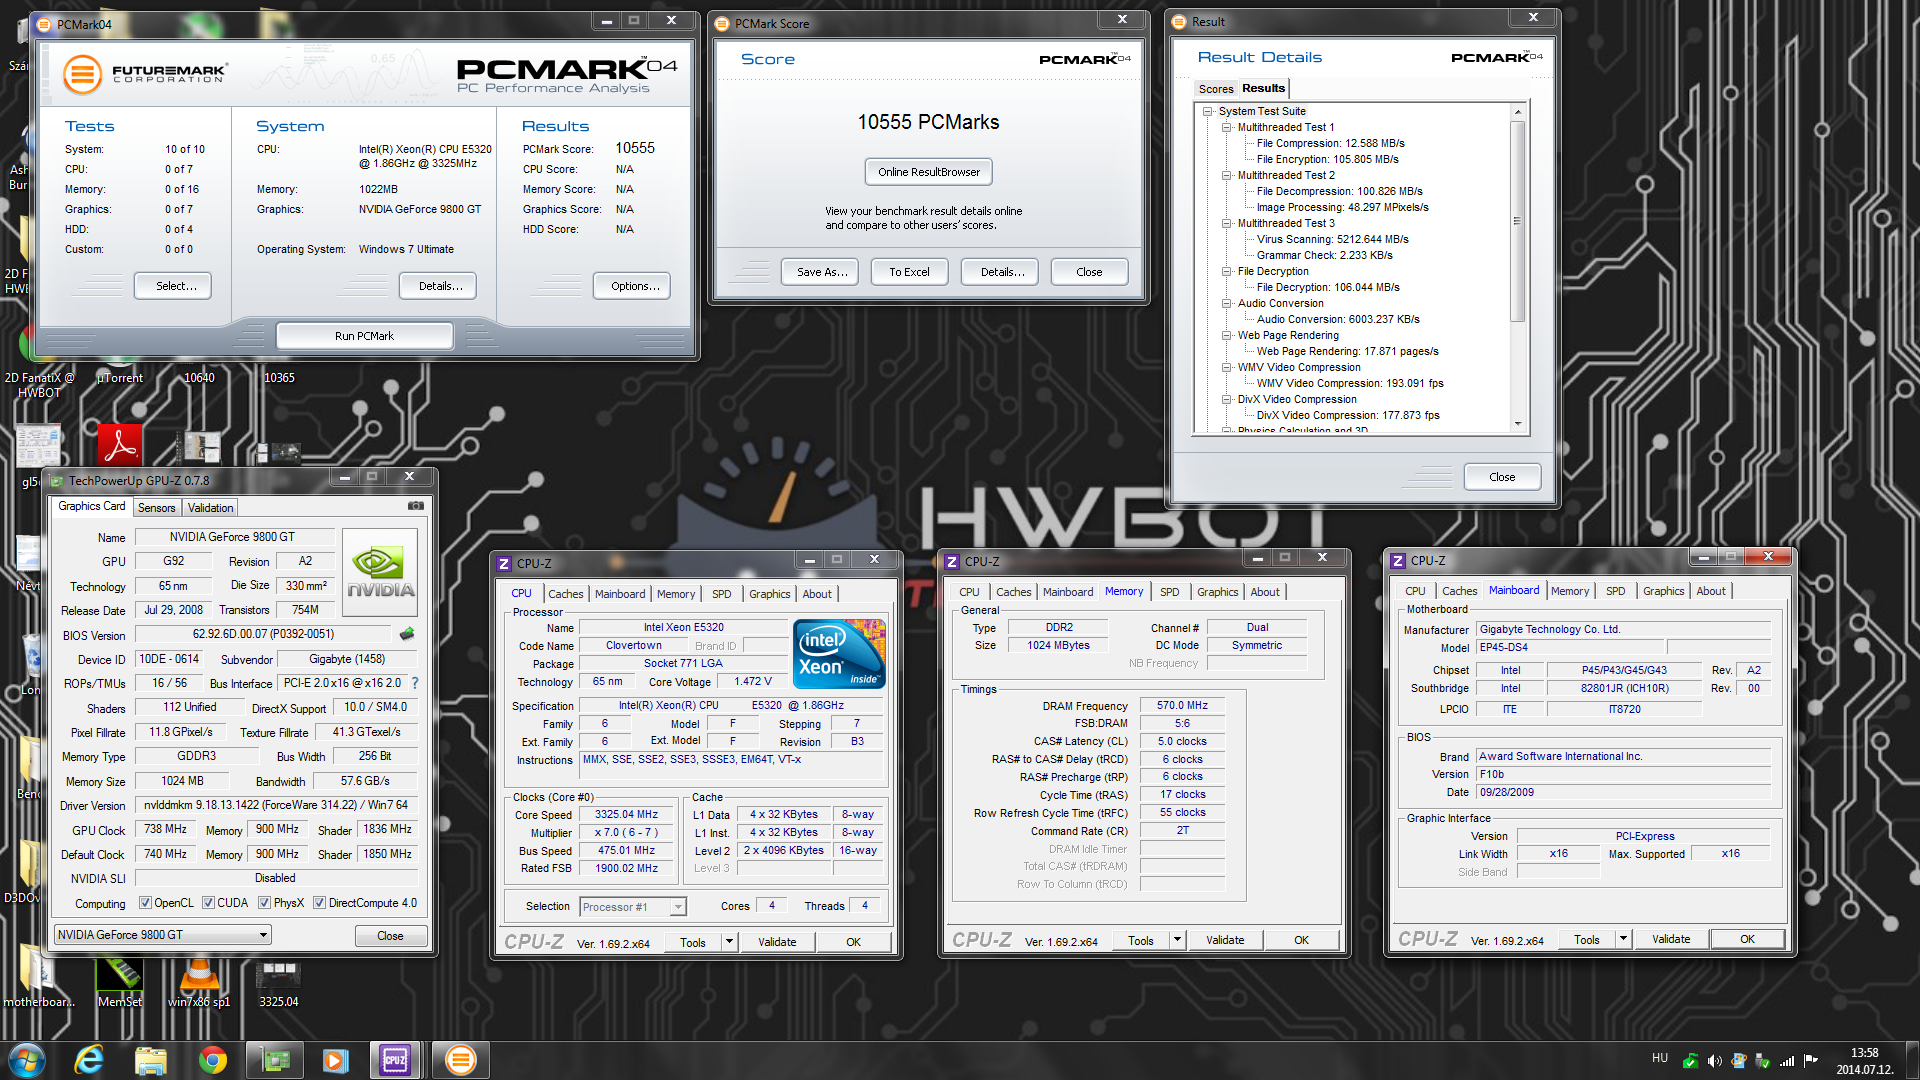This screenshot has width=1920, height=1080.
Task: Click Validate in CPU-Z Mainboard window
Action: [1671, 939]
